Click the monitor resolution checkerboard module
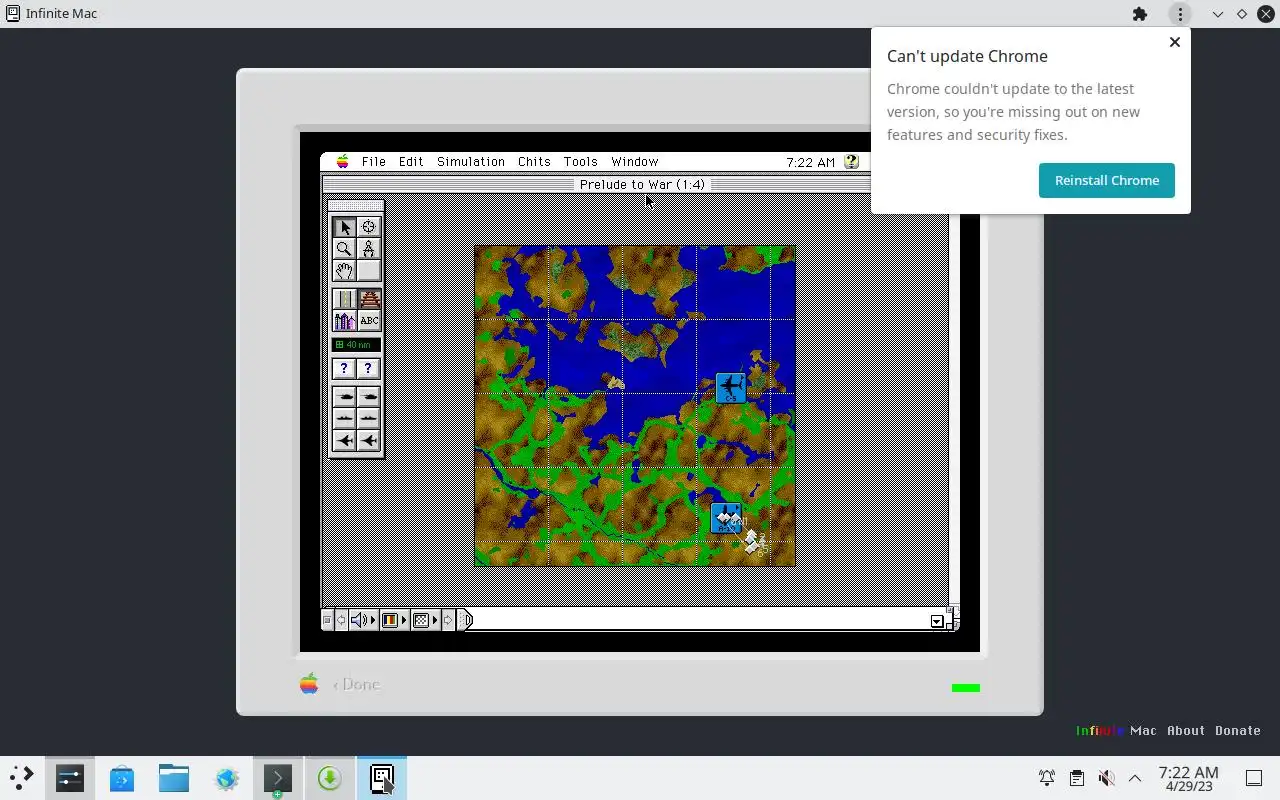This screenshot has height=800, width=1280. [x=421, y=620]
